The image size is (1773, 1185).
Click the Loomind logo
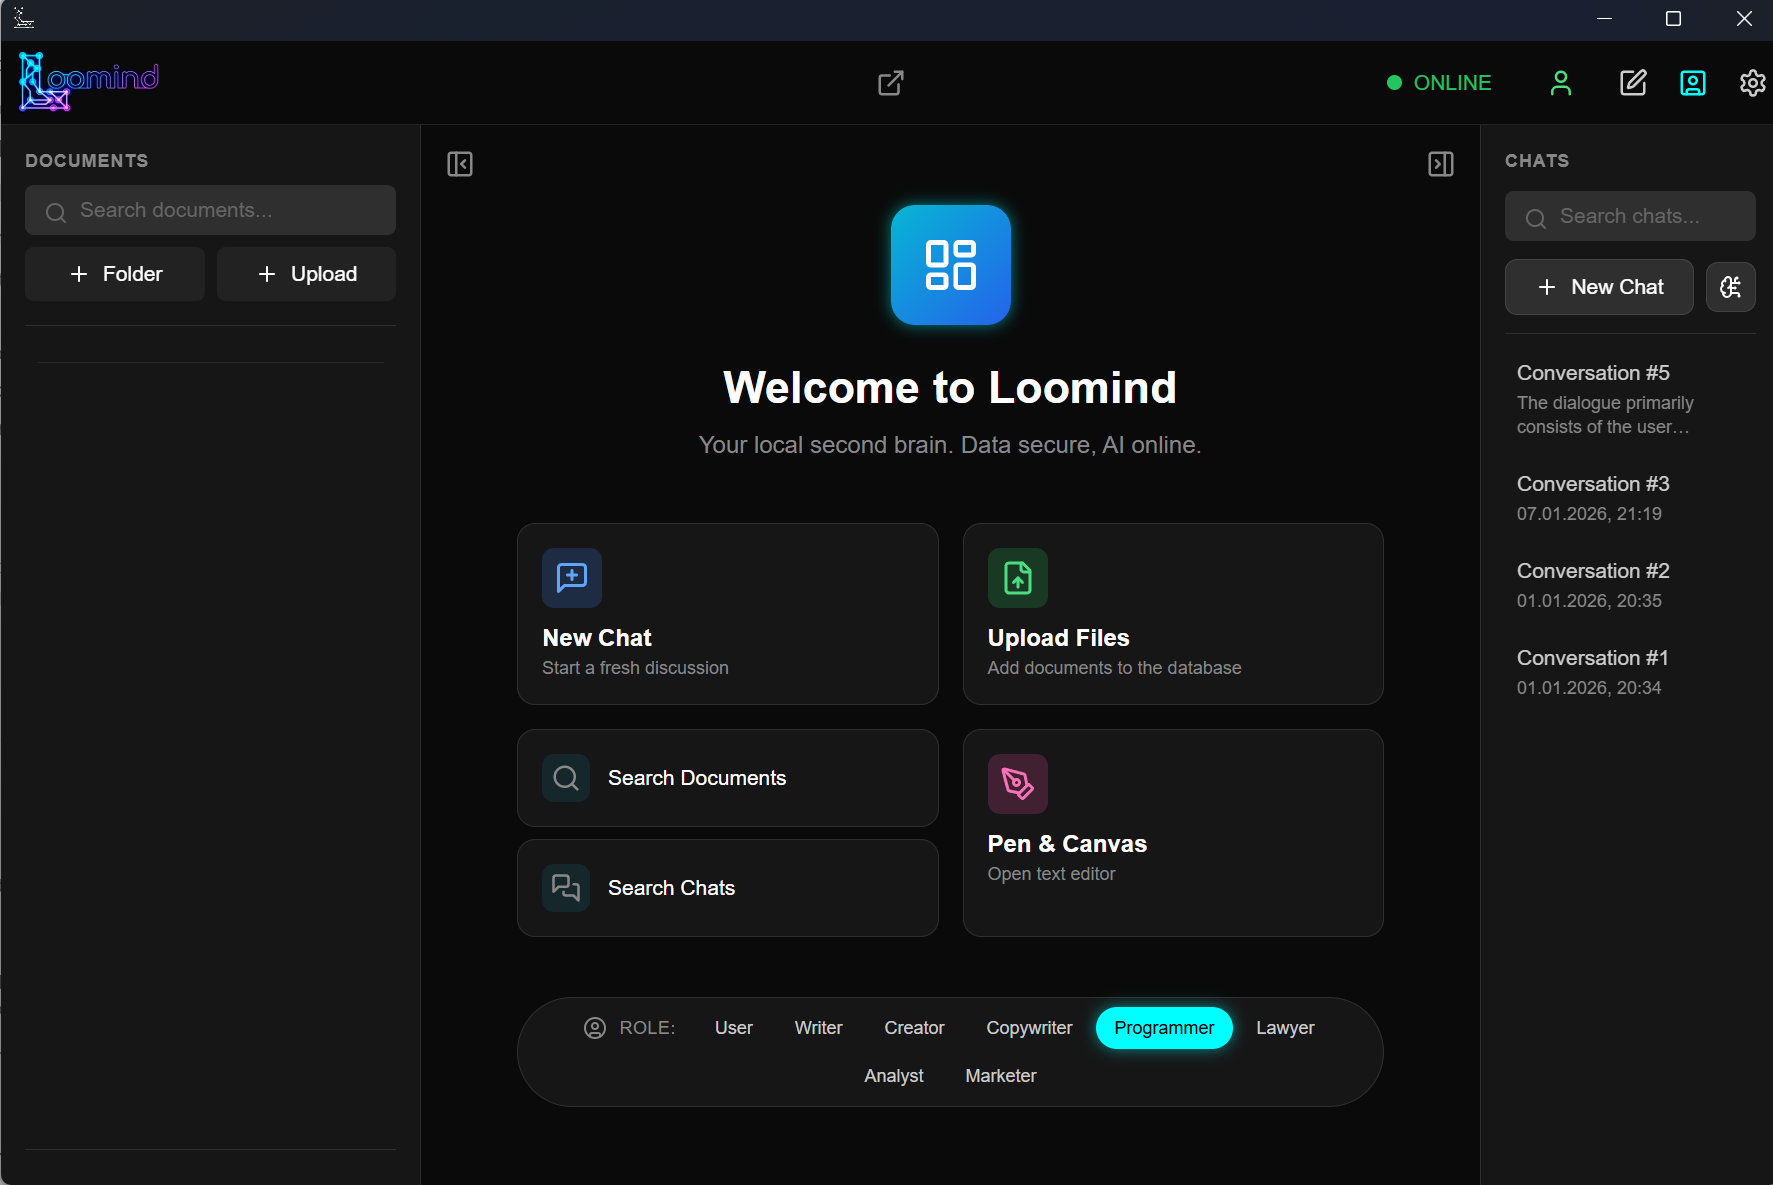pyautogui.click(x=88, y=81)
